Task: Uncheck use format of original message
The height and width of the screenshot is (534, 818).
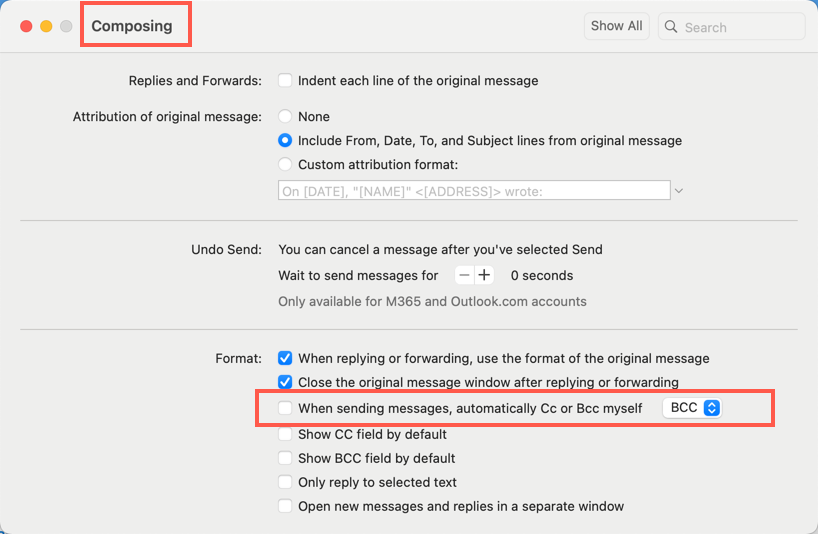Action: click(x=285, y=358)
